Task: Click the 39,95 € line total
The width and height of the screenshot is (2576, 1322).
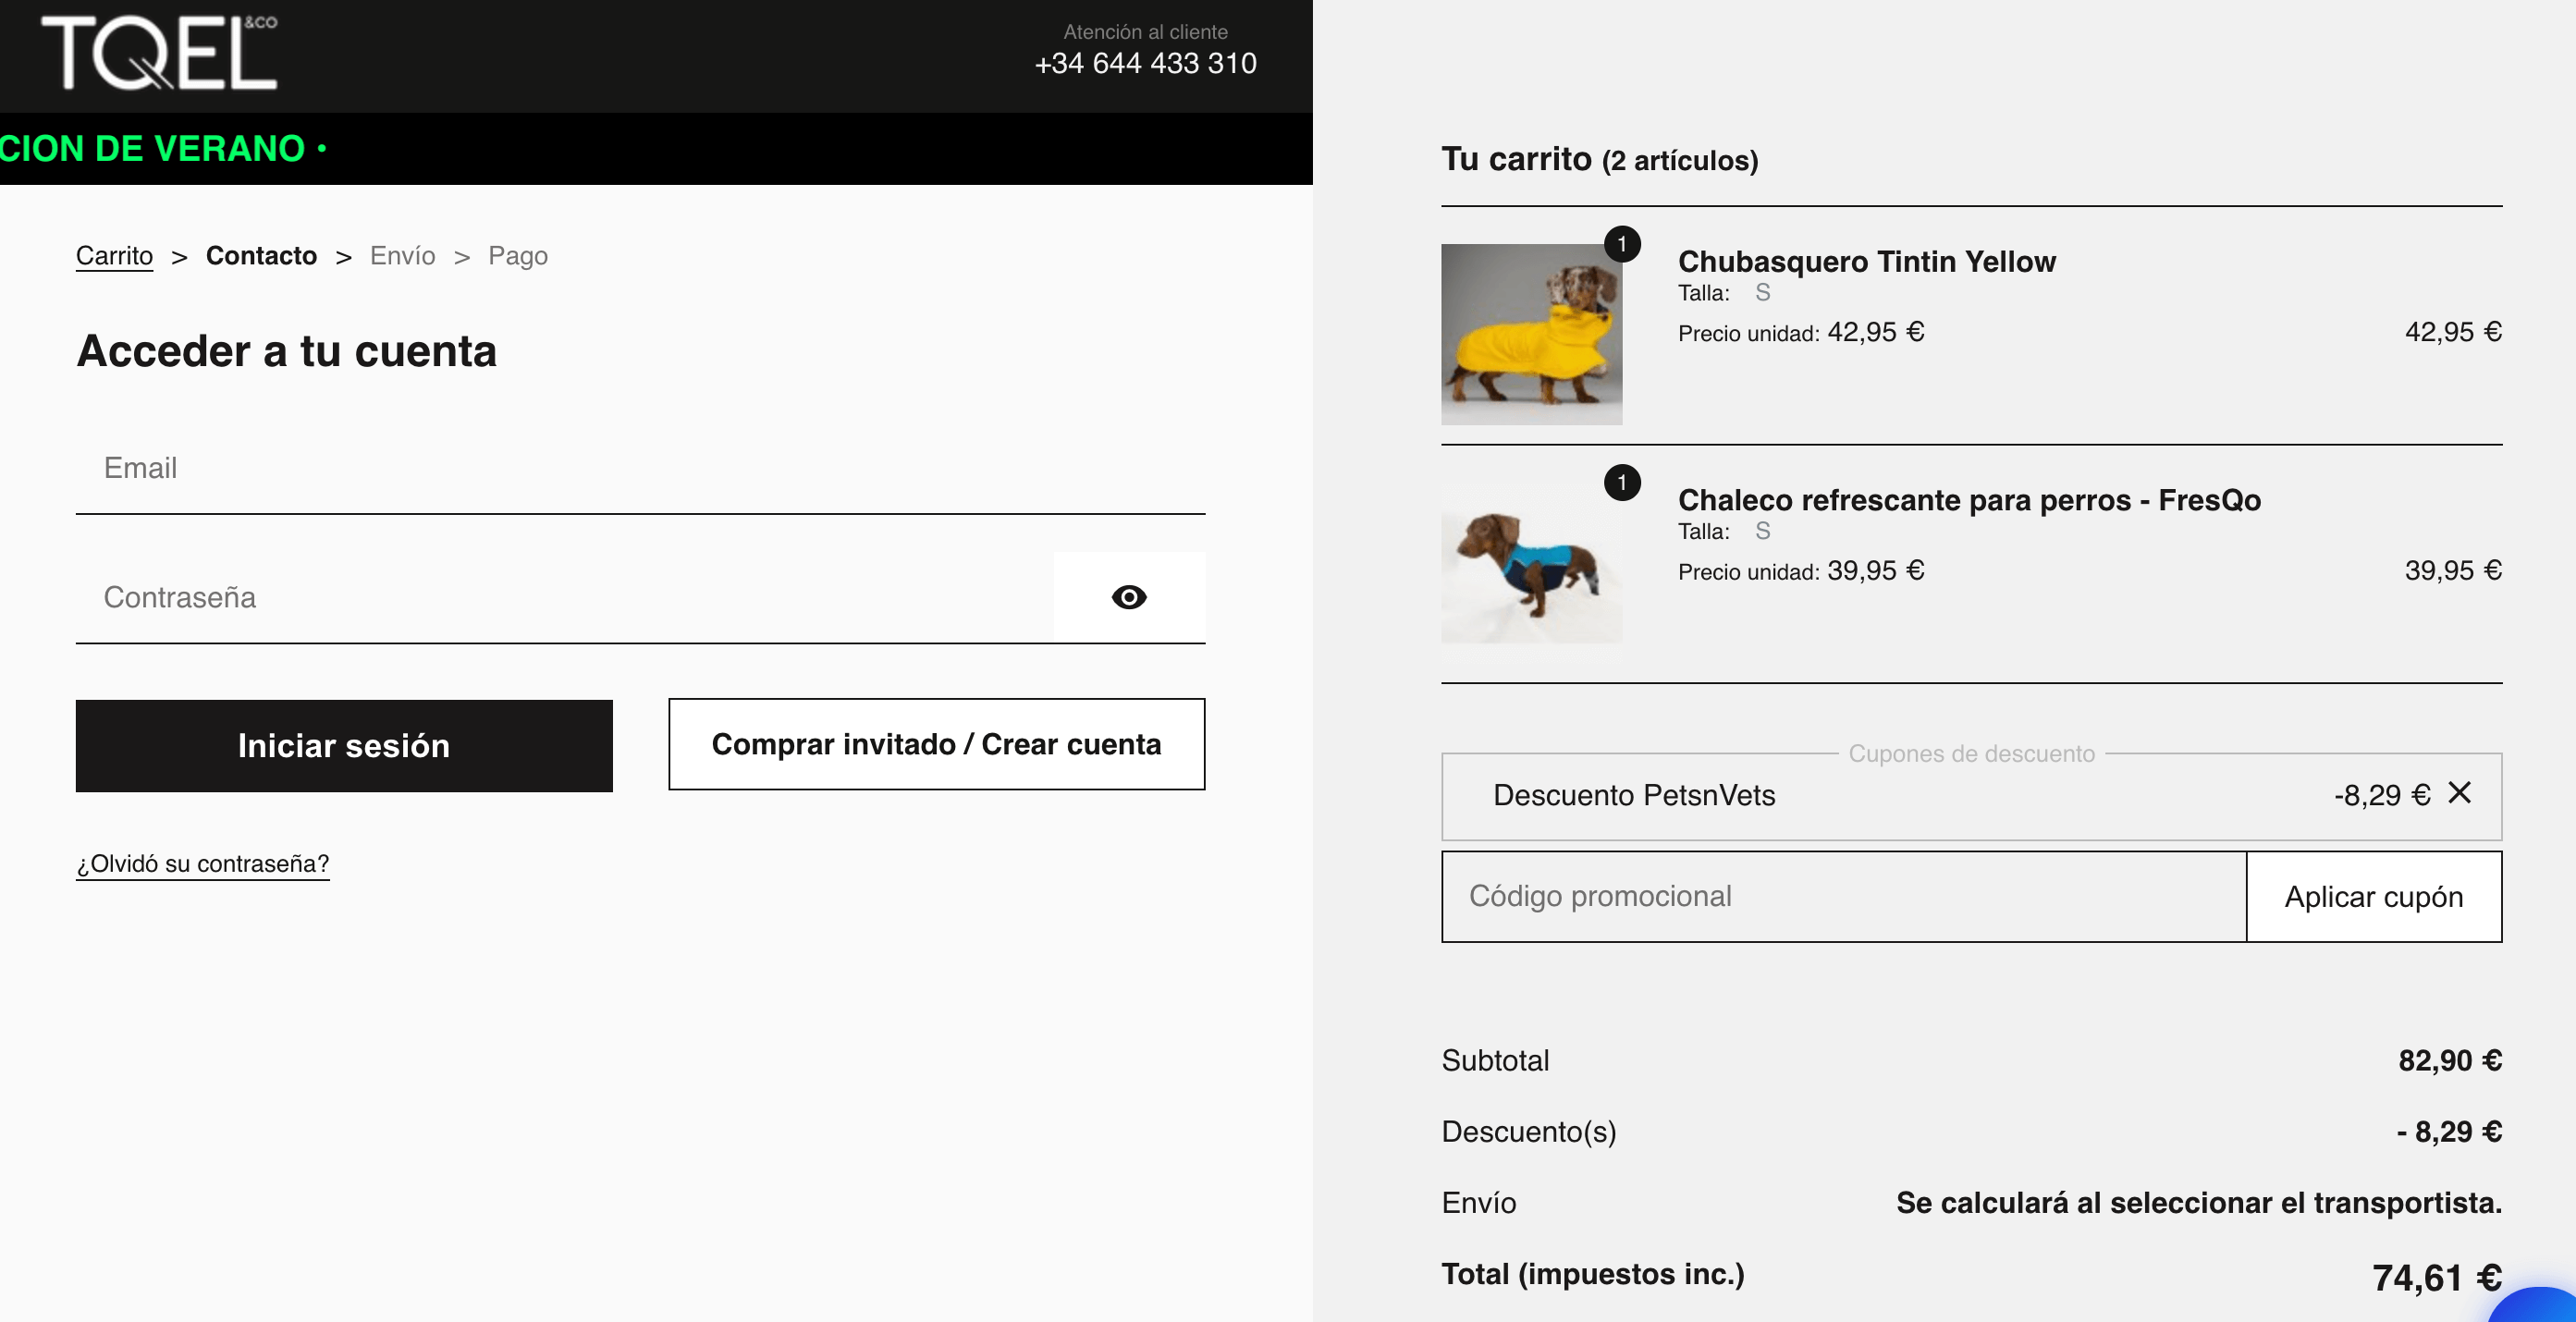Action: (2453, 571)
